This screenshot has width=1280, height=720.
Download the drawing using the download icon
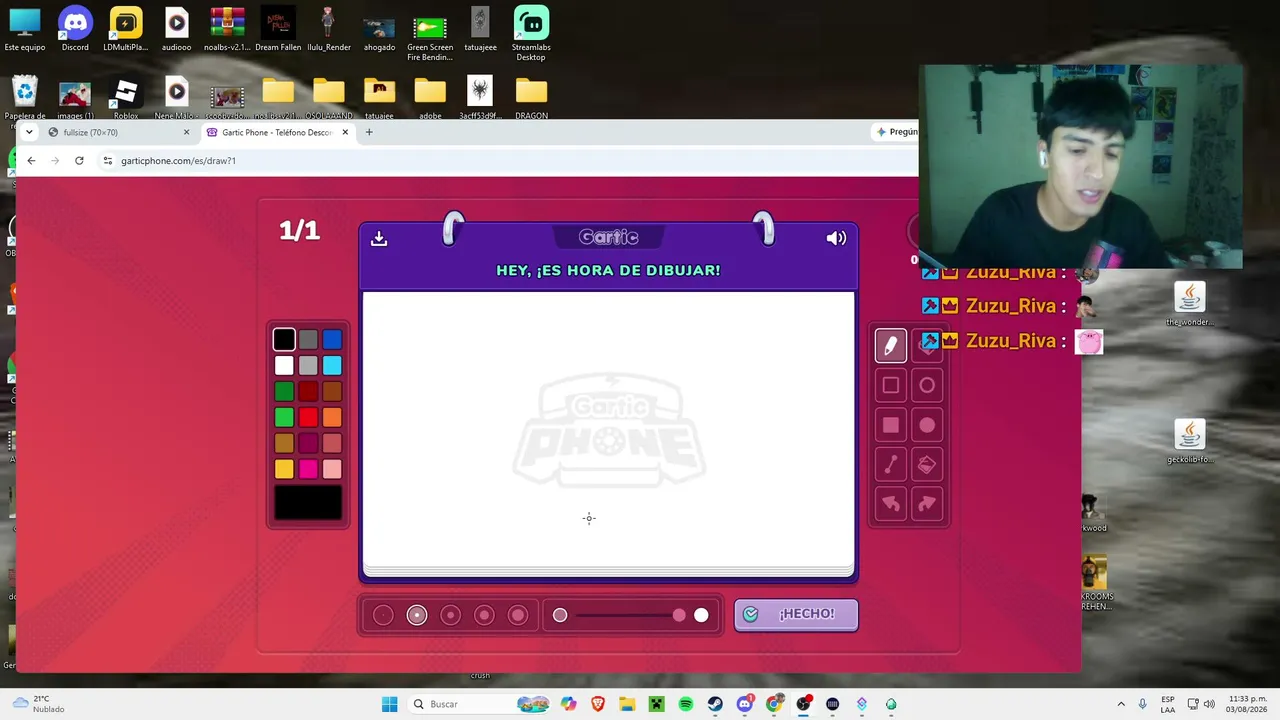point(379,238)
